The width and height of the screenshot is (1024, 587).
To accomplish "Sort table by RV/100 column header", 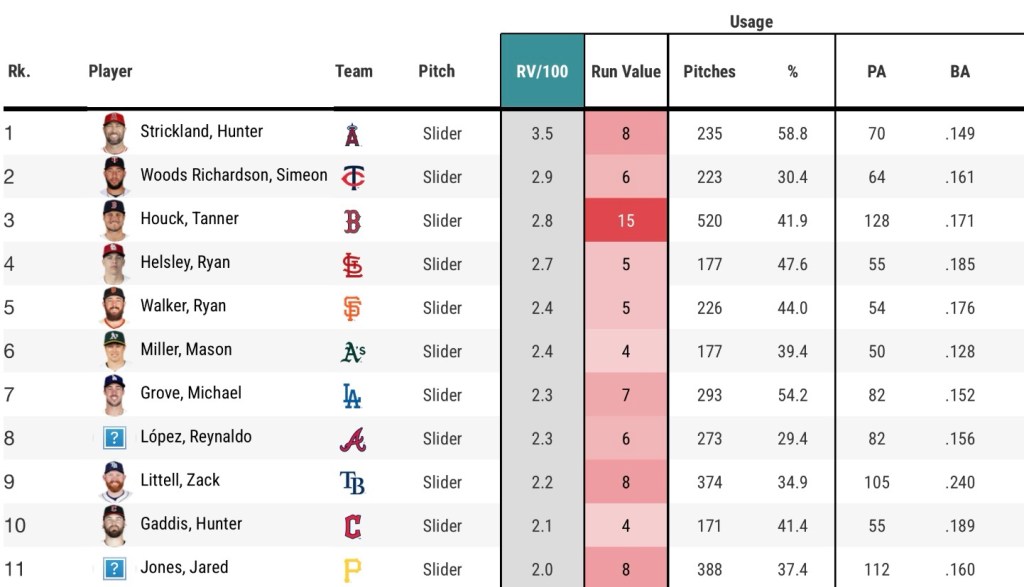I will pos(542,71).
